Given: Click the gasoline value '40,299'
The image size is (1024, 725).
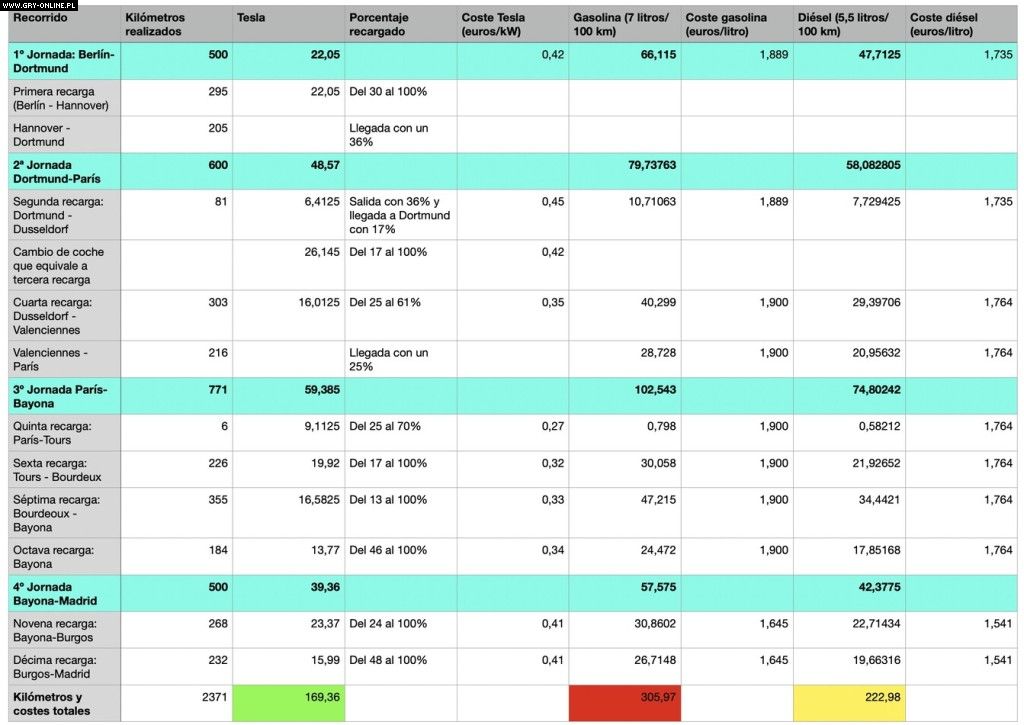Looking at the screenshot, I should pos(658,302).
